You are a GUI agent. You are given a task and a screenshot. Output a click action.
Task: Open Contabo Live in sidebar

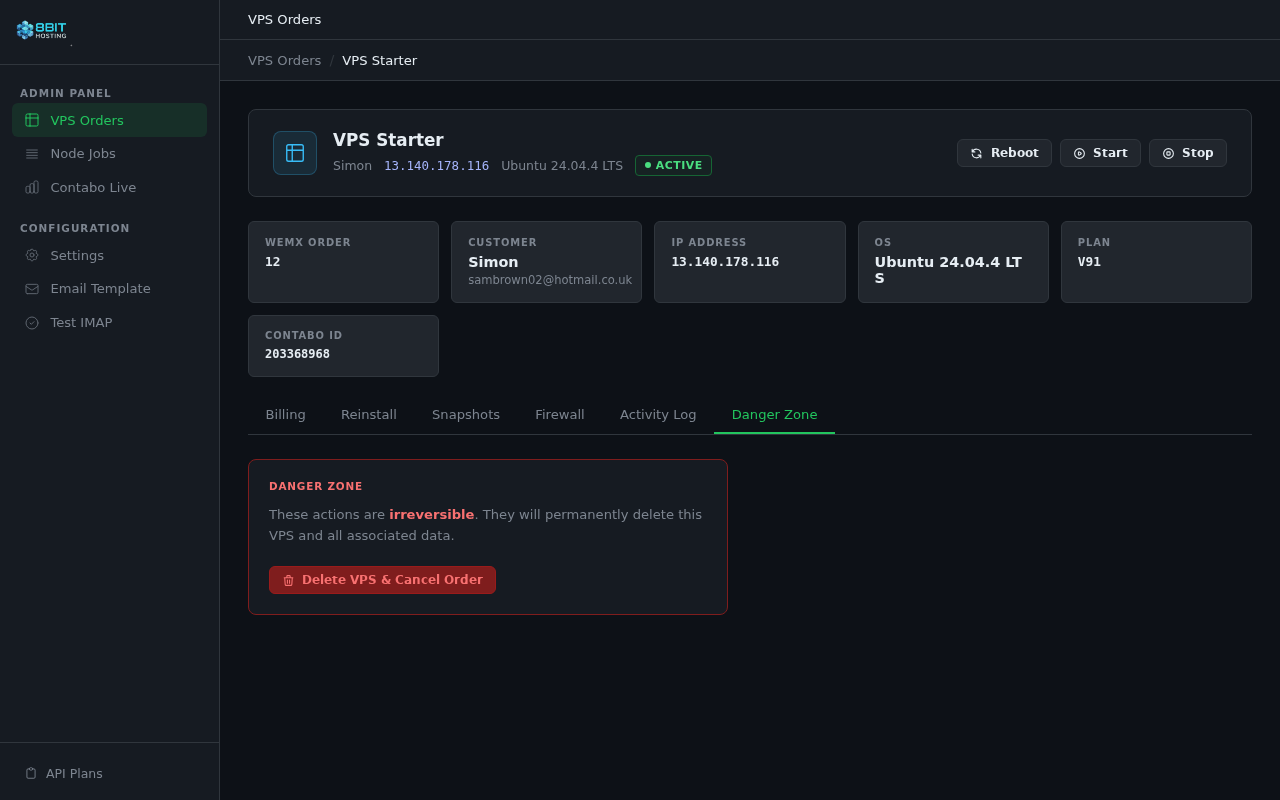[109, 187]
